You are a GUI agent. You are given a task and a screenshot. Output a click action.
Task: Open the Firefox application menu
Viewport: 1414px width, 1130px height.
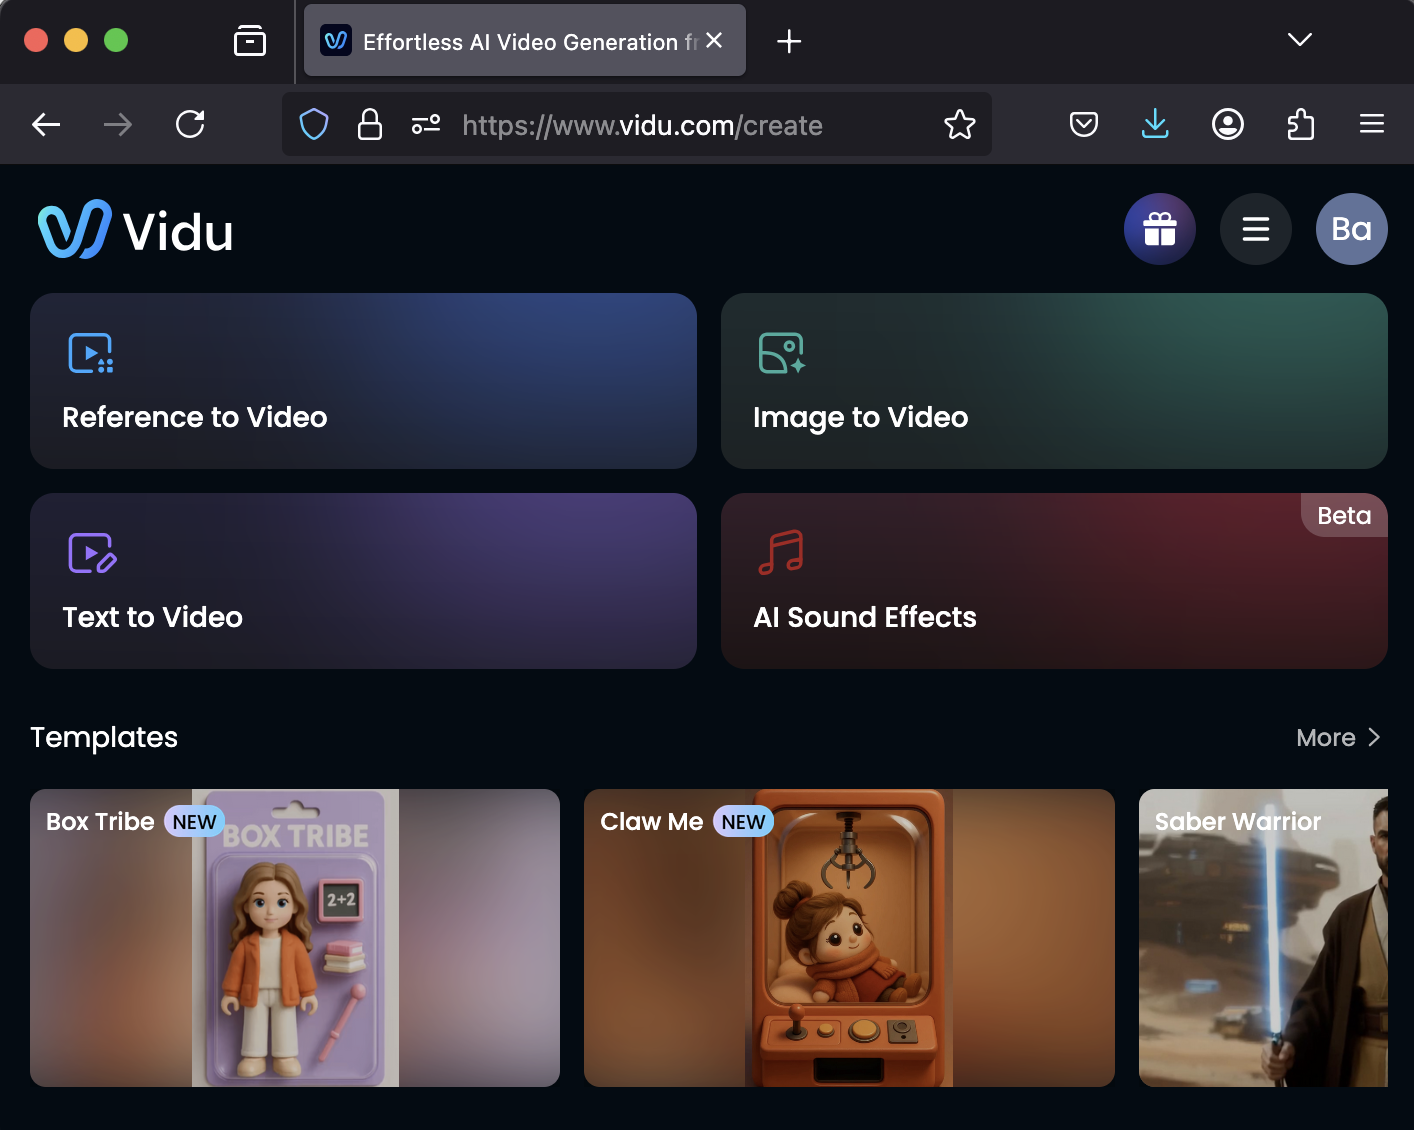1372,124
